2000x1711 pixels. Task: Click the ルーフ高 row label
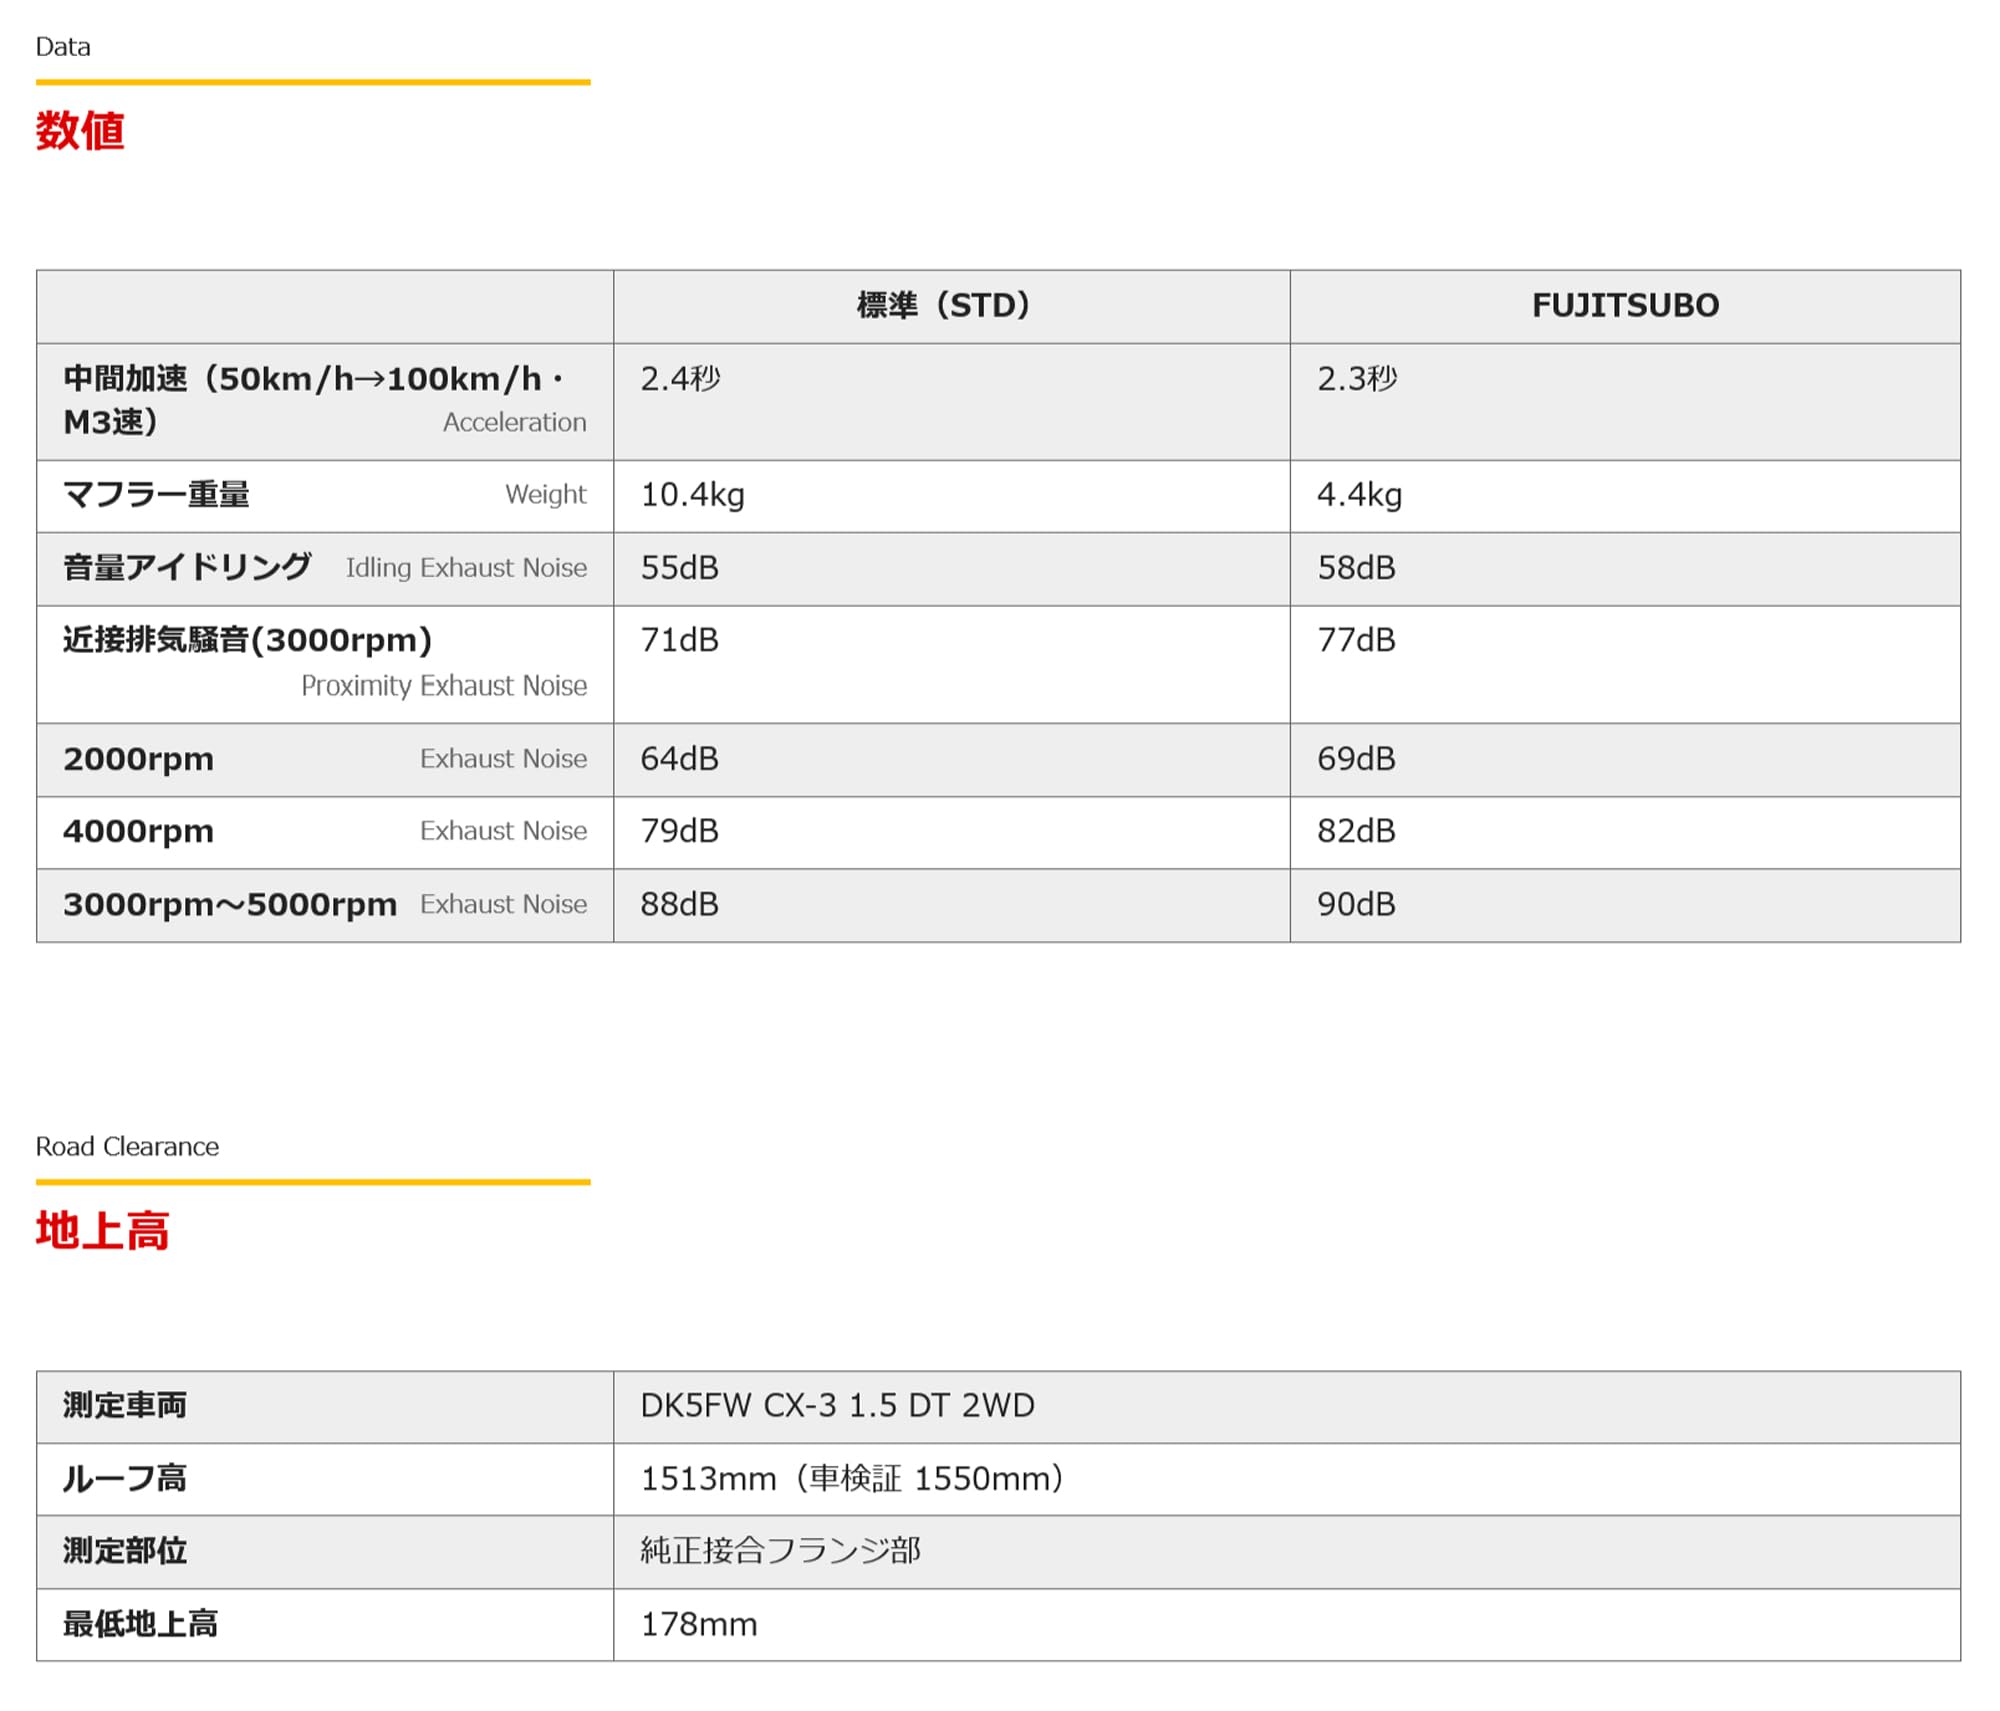[x=125, y=1479]
